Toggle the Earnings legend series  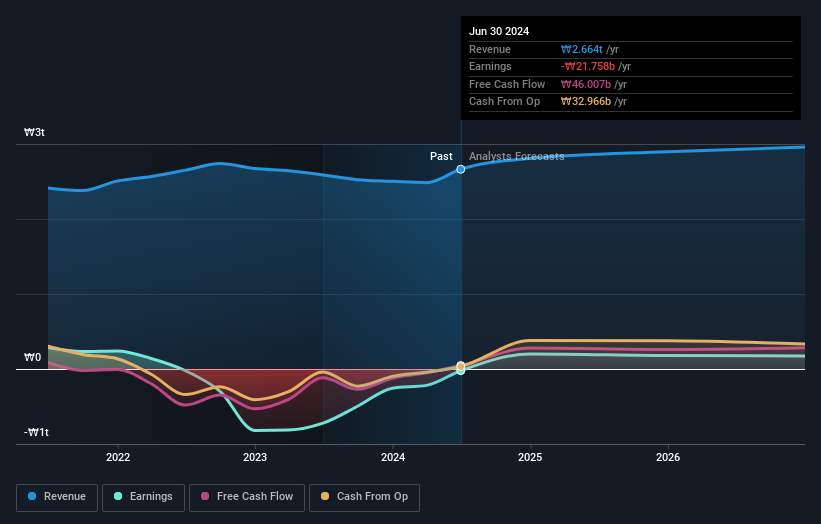[143, 497]
